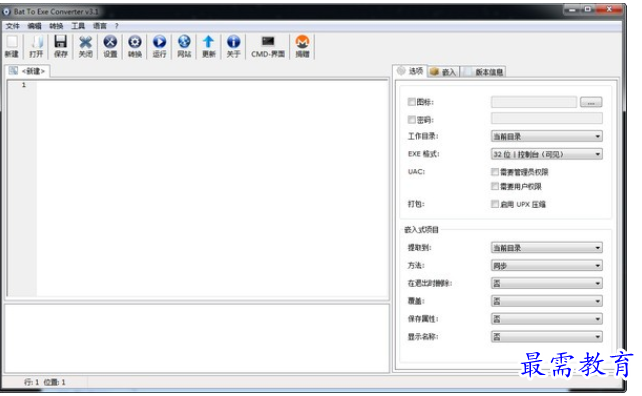642x396 pixels.
Task: Click the 打包: label
Action: (x=416, y=204)
